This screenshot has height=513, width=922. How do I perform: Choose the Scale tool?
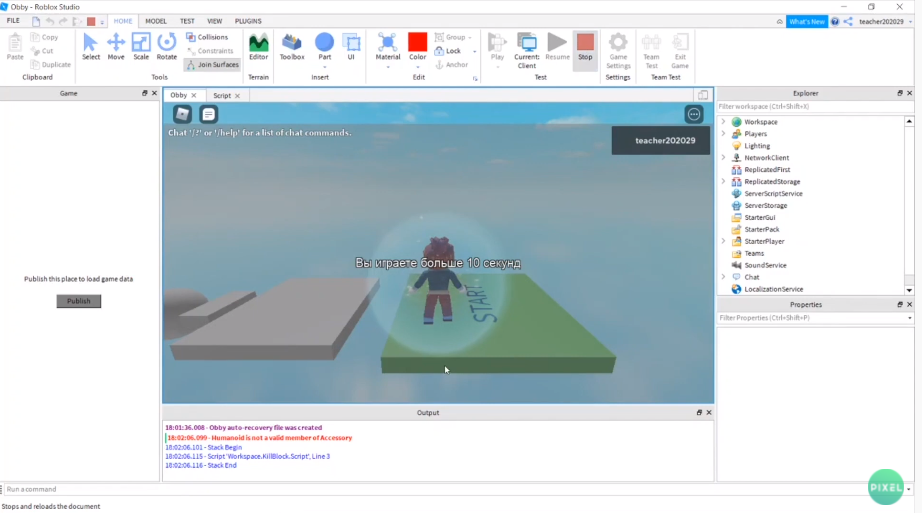coord(141,46)
